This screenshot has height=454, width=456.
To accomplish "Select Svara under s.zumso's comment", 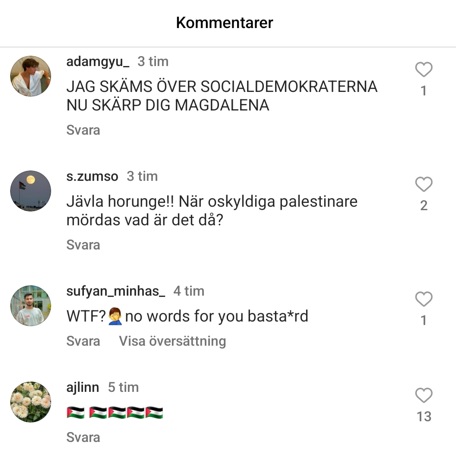I will [83, 245].
